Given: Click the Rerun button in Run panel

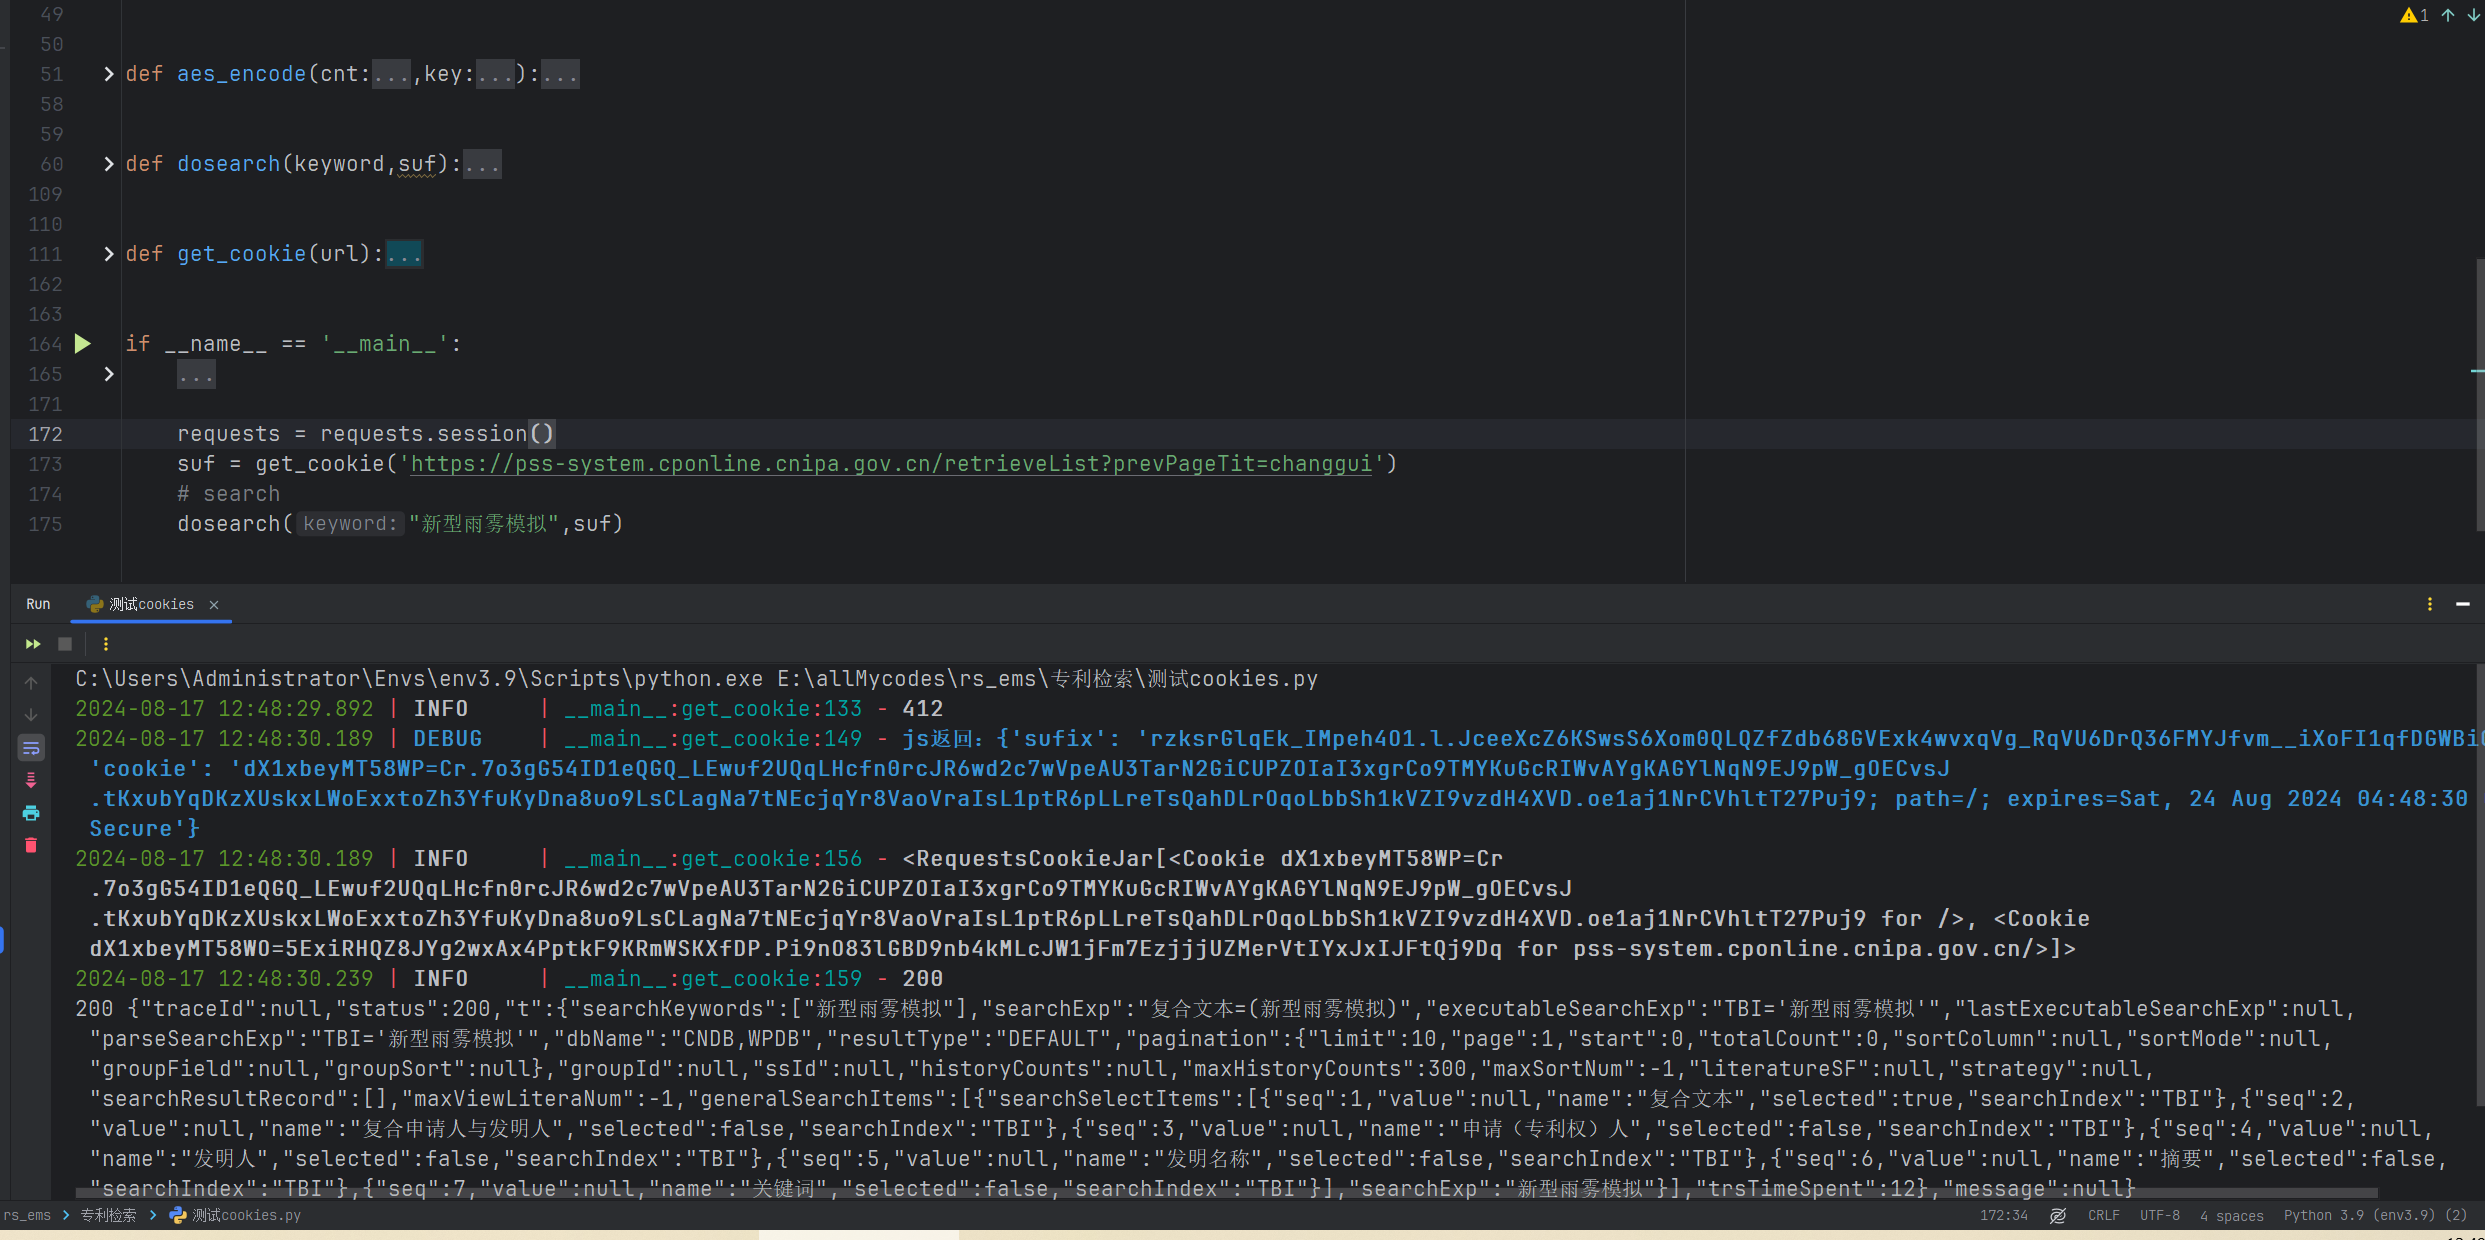Looking at the screenshot, I should [33, 644].
